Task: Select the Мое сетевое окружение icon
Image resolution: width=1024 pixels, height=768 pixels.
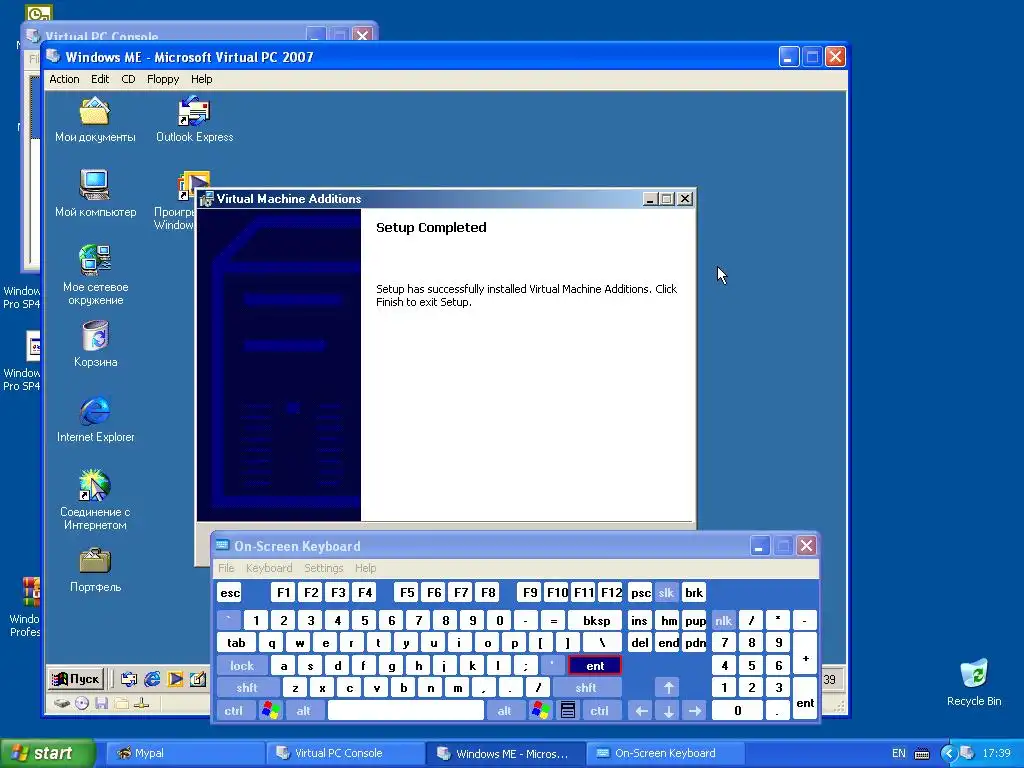Action: [x=95, y=275]
